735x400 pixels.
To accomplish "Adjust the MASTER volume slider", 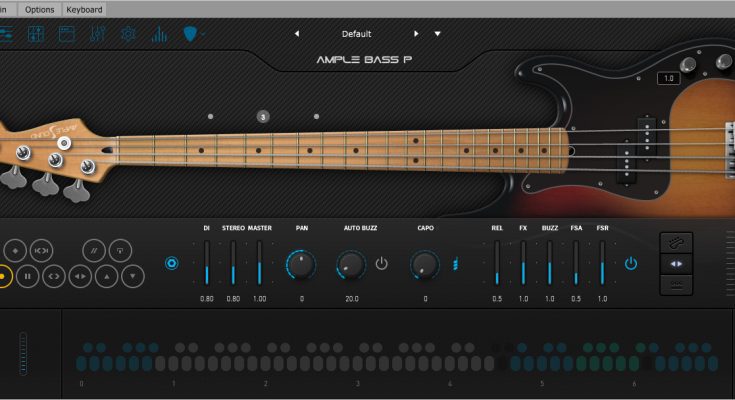I will click(259, 265).
